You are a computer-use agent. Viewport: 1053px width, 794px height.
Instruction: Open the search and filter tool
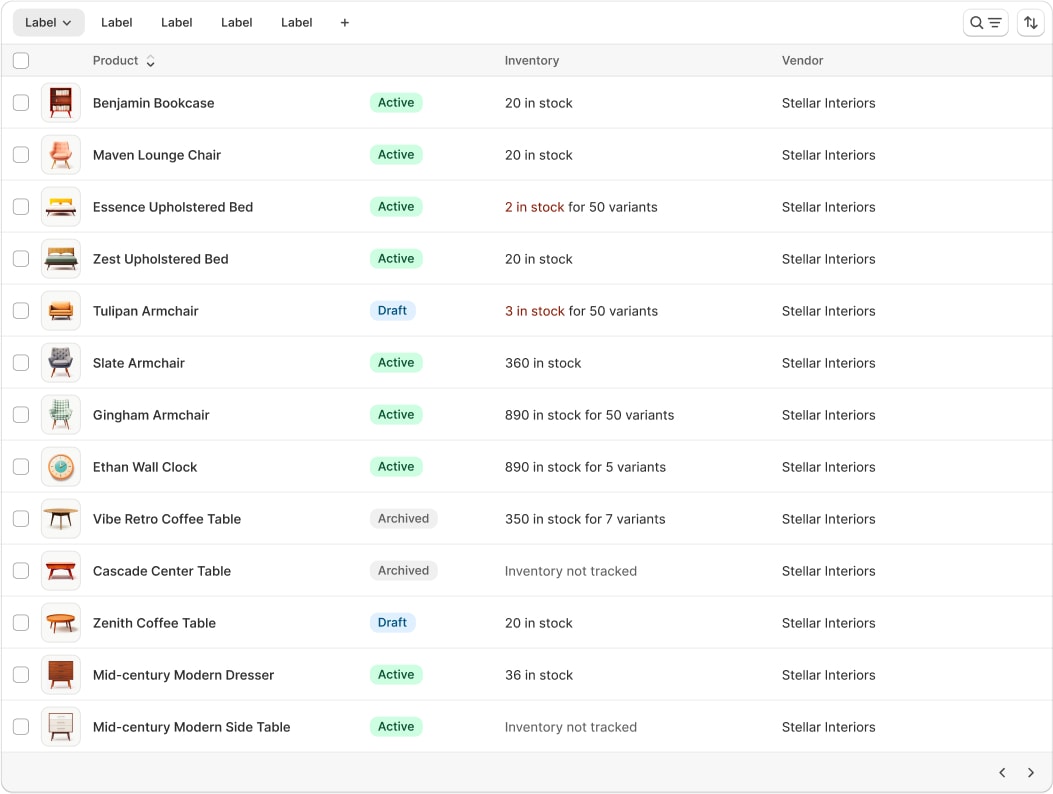tap(985, 23)
